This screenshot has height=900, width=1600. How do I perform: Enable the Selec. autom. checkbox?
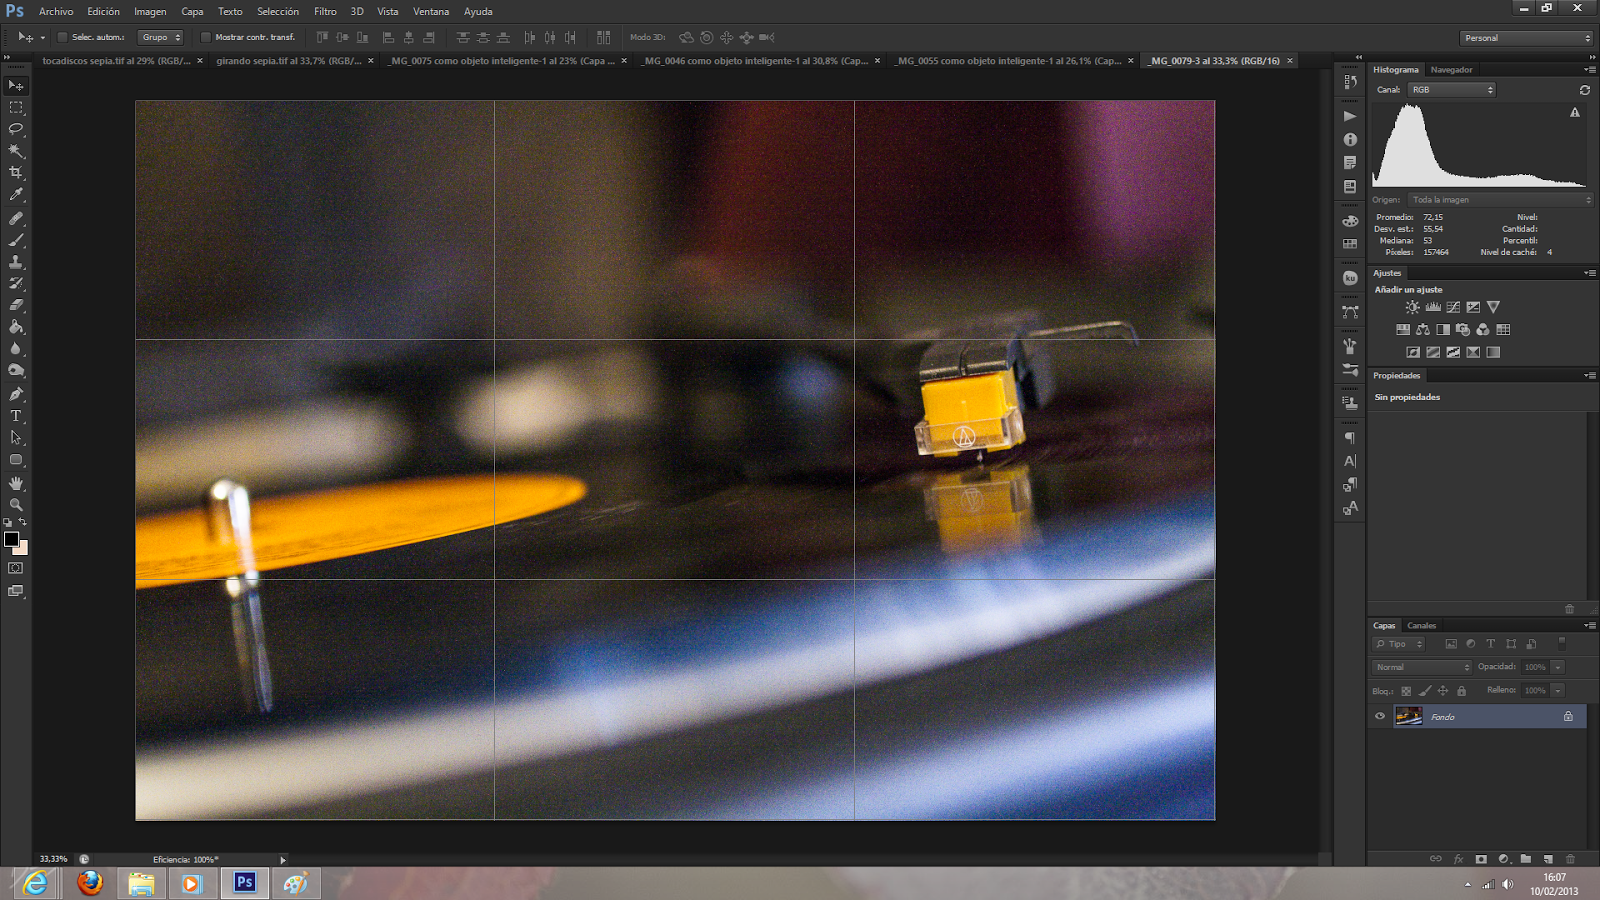pyautogui.click(x=62, y=37)
